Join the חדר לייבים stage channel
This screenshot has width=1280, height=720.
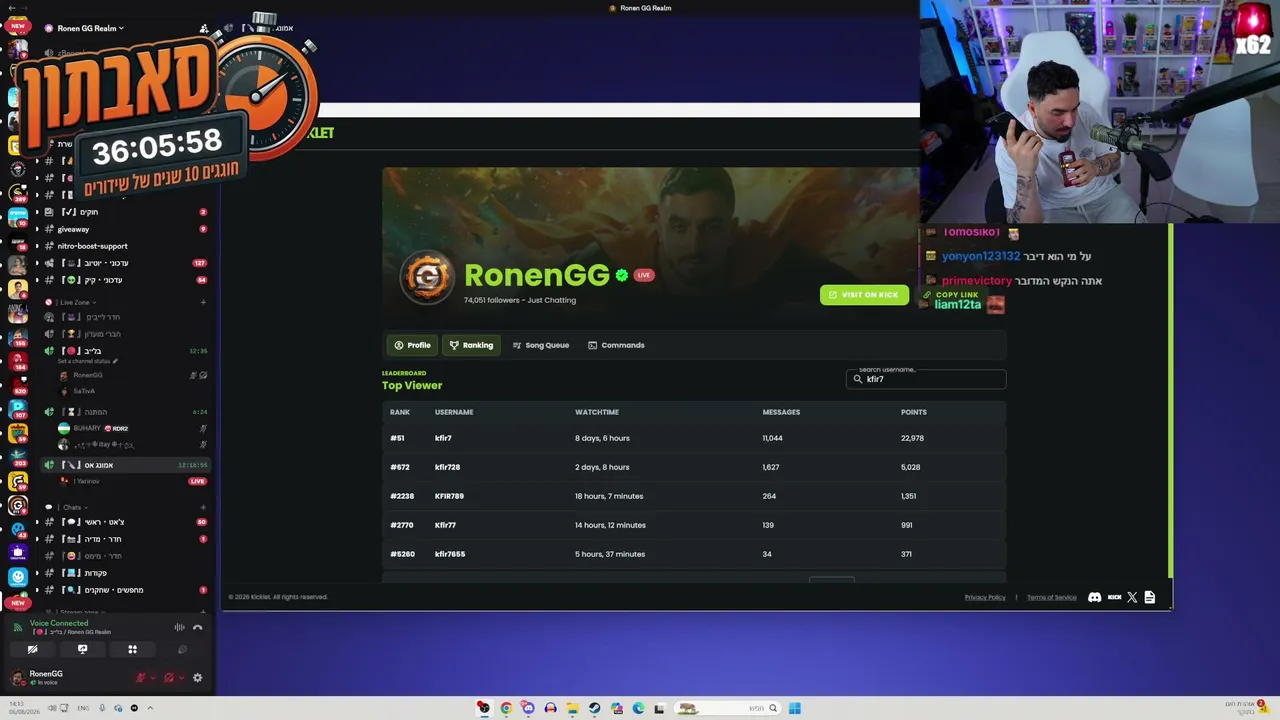click(x=125, y=317)
